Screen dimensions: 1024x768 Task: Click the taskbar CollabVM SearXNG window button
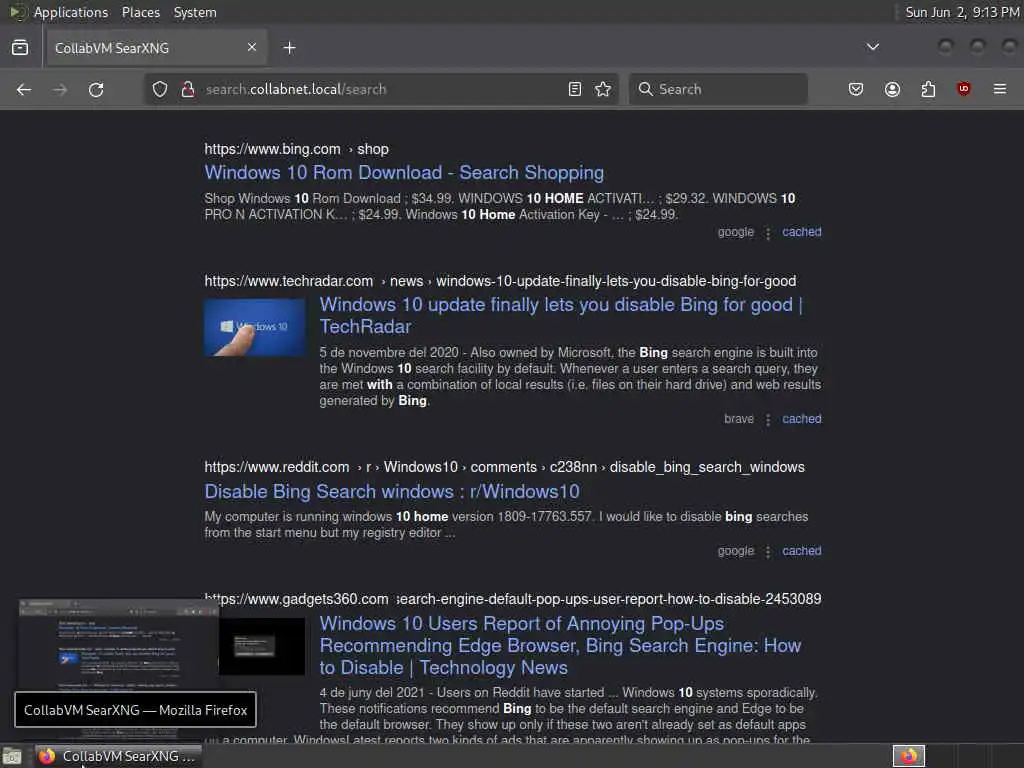click(119, 756)
